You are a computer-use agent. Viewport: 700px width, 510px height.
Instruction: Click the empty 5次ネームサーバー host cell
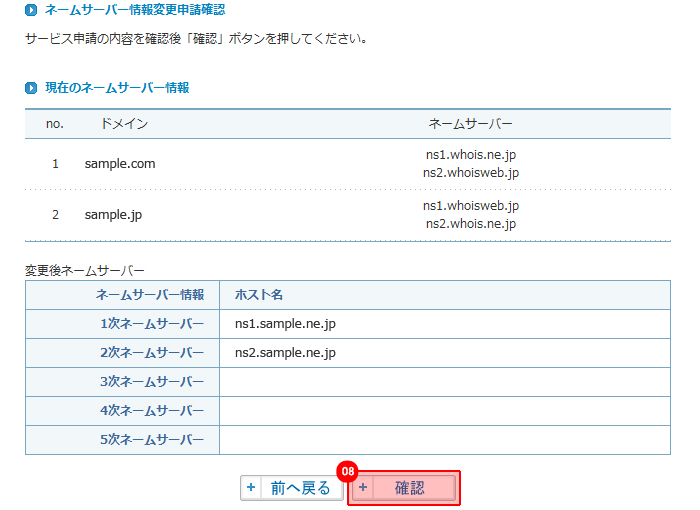point(444,440)
